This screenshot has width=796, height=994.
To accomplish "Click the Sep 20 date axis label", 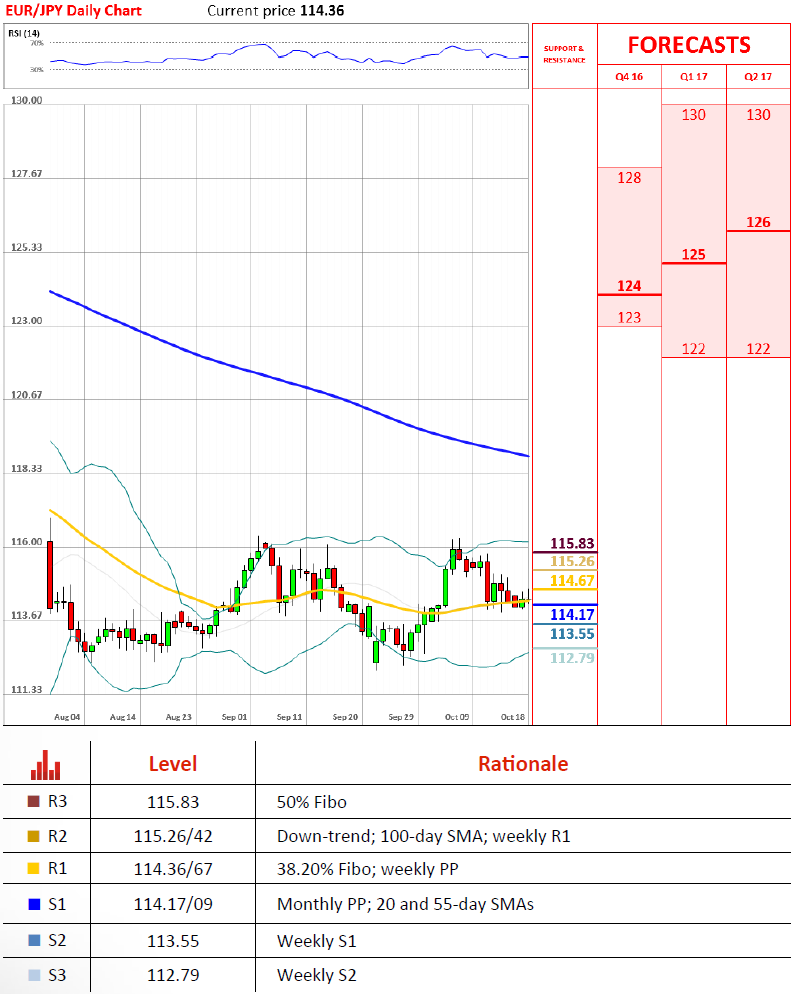I will 345,717.
